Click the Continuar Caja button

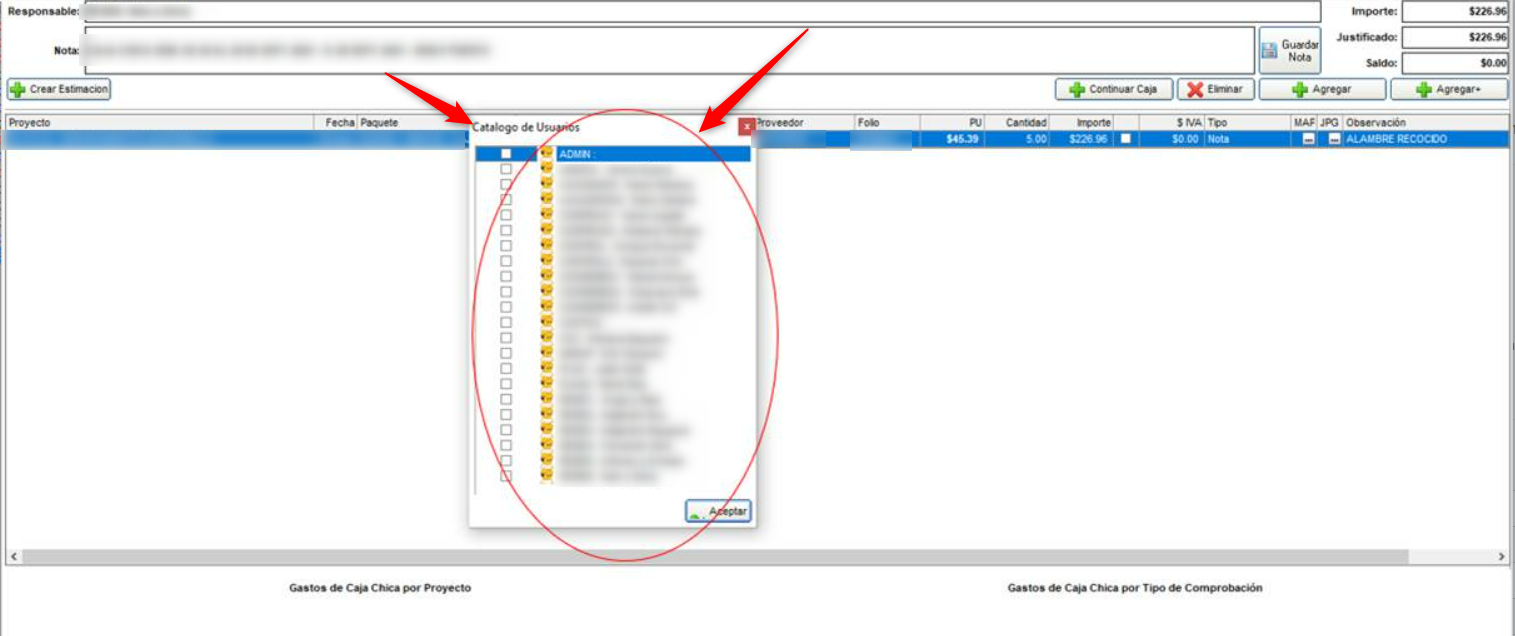[1113, 89]
